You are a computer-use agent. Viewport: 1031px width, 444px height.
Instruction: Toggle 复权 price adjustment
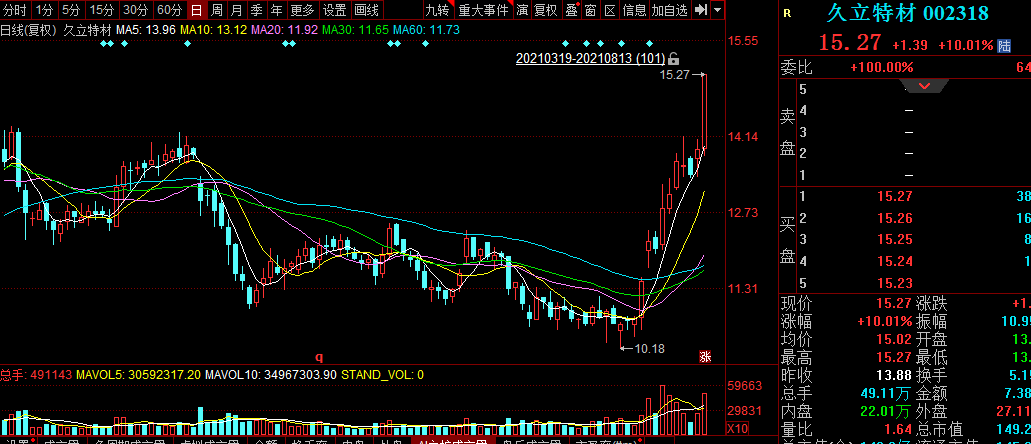(x=546, y=10)
